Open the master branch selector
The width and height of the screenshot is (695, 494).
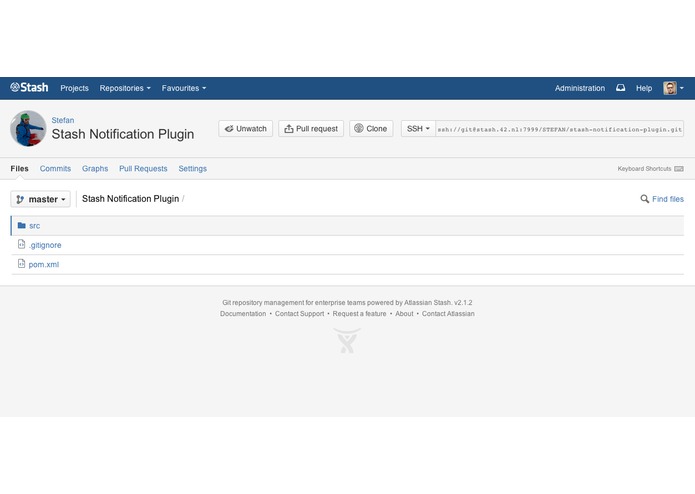coord(40,199)
